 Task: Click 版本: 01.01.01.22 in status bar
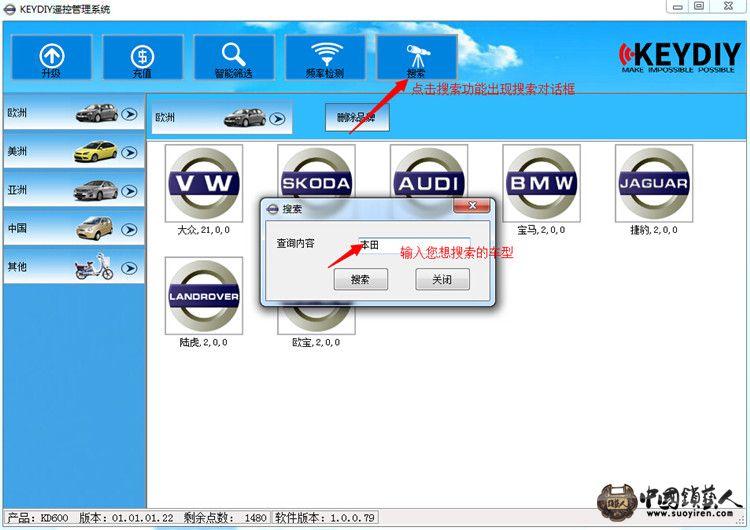click(126, 518)
